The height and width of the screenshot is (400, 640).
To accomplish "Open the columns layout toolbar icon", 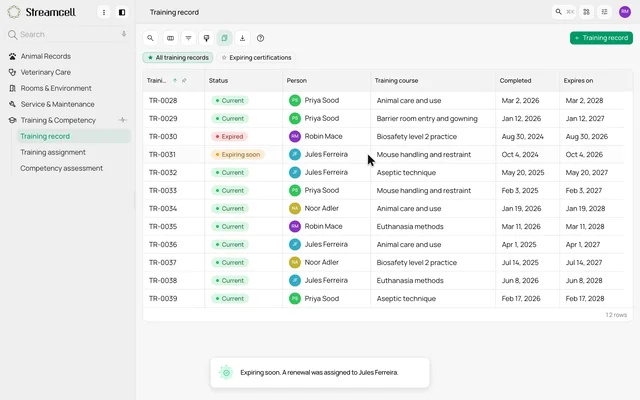I will click(170, 38).
